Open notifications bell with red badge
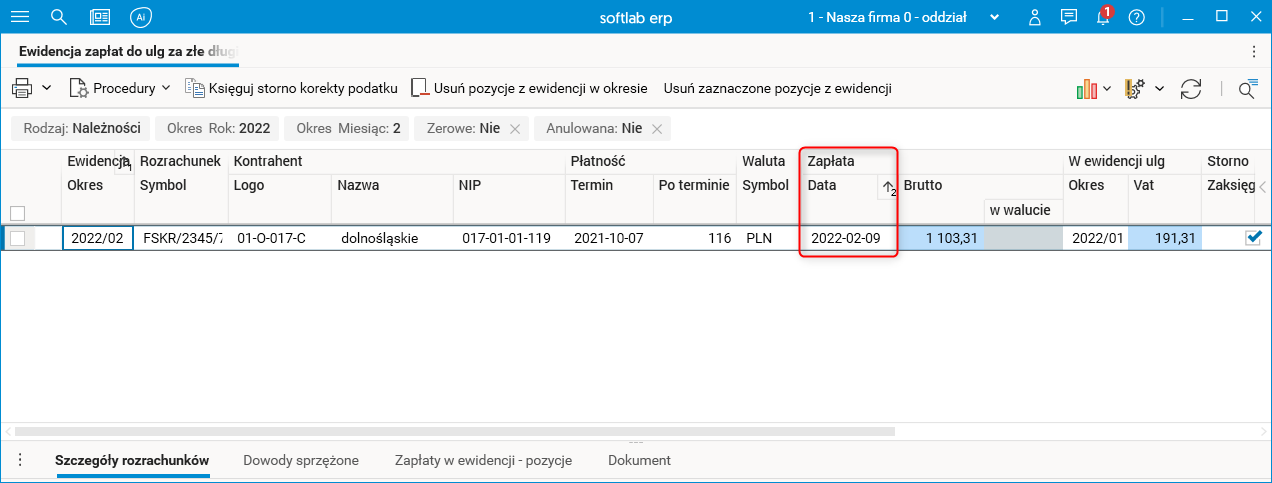1272x483 pixels. pos(1103,17)
